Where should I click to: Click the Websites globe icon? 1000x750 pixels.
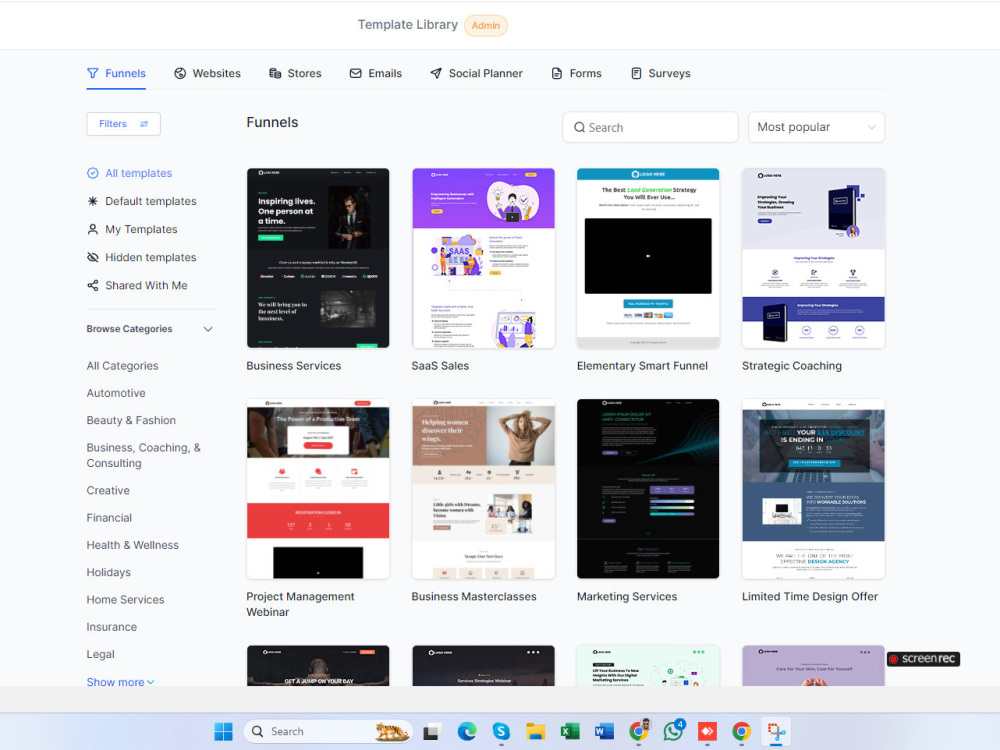pyautogui.click(x=180, y=73)
